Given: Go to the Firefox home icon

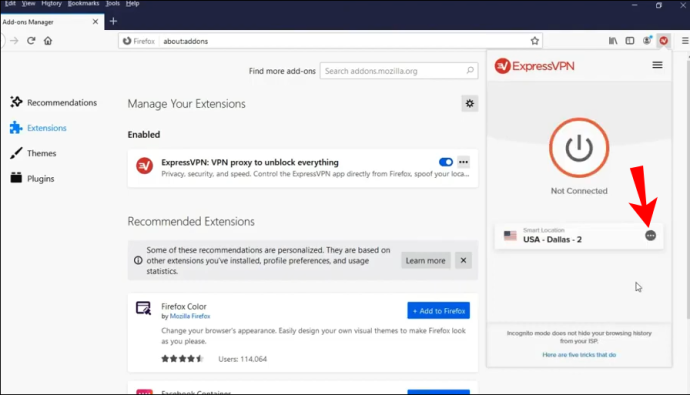Looking at the screenshot, I should pyautogui.click(x=48, y=41).
